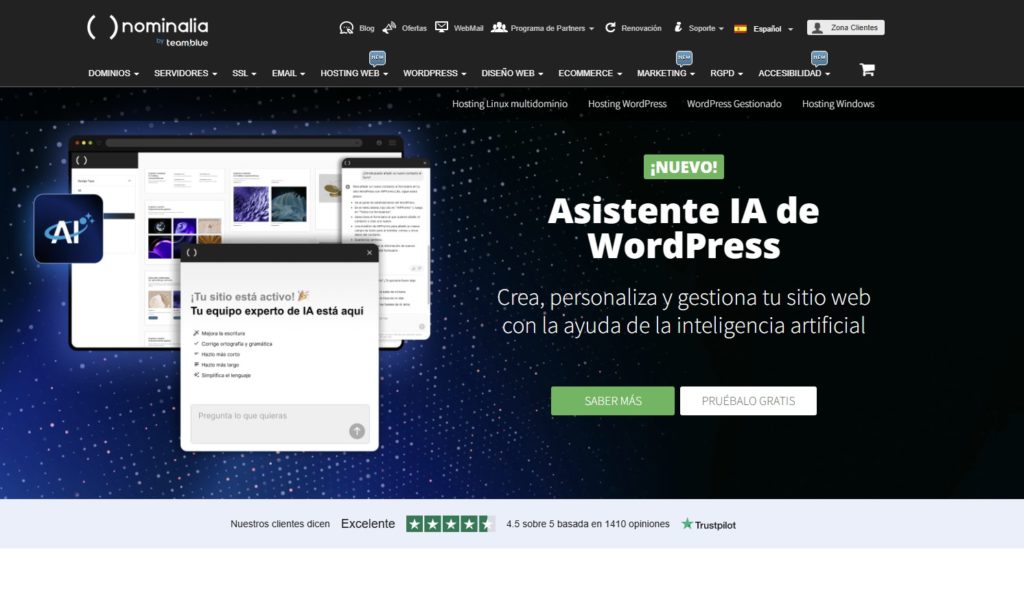Expand the SSL menu
The image size is (1024, 589).
[244, 73]
